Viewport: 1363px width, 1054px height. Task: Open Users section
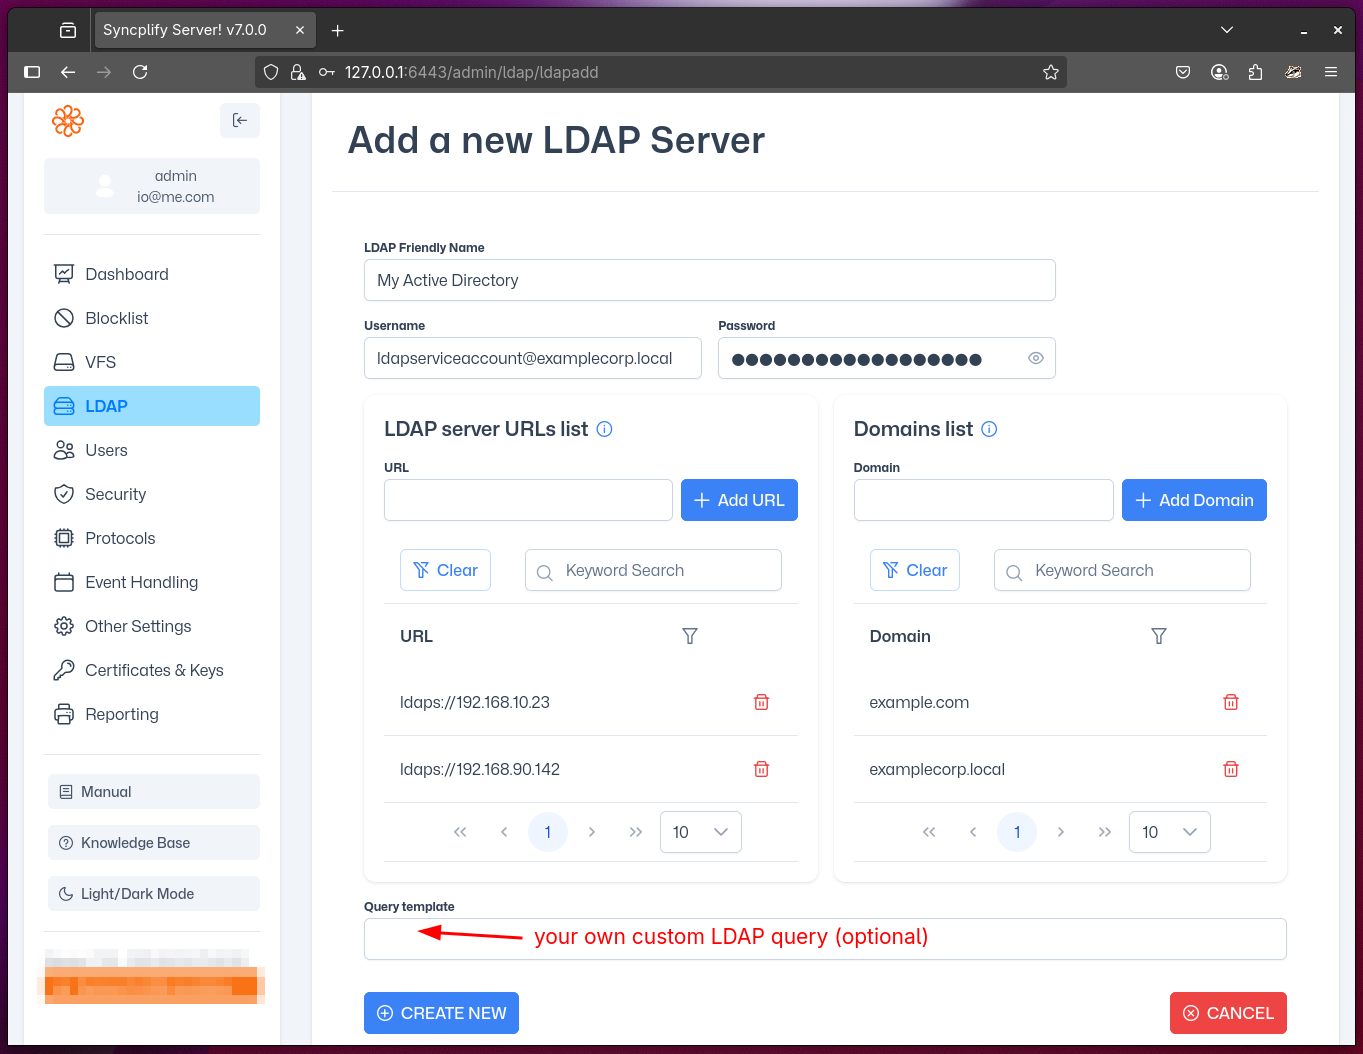[x=152, y=450]
